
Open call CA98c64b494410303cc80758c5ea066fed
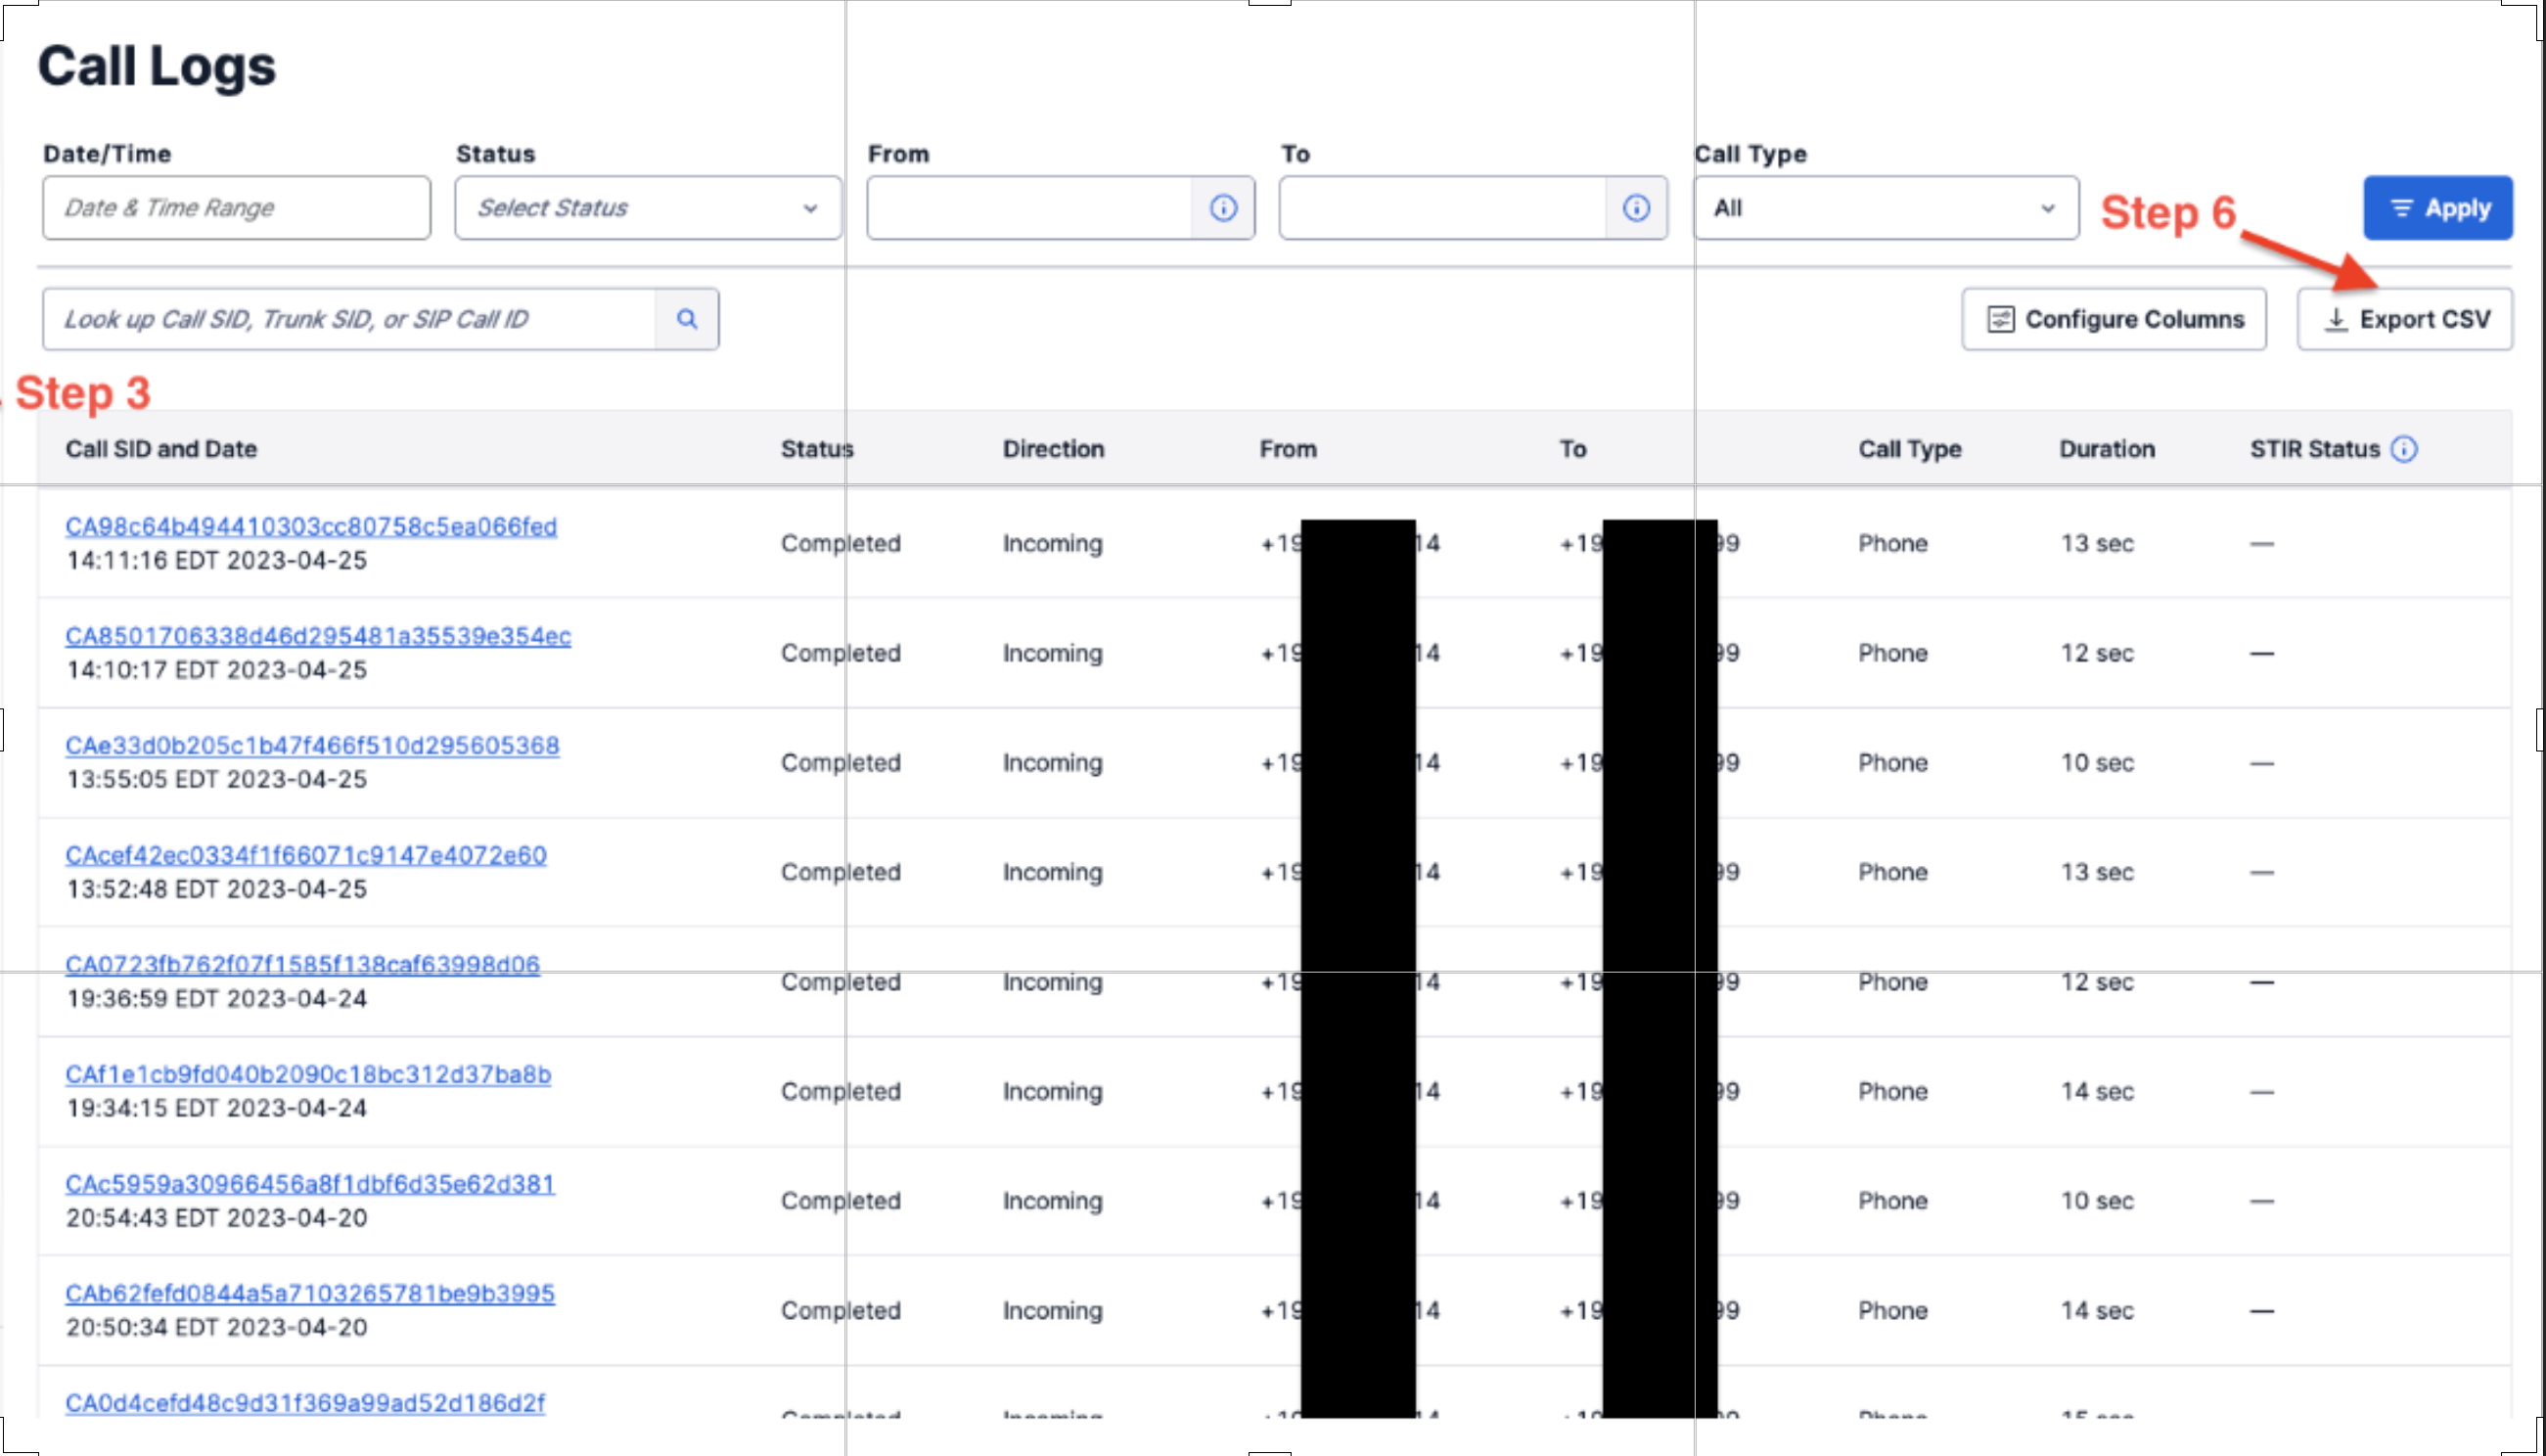(311, 526)
